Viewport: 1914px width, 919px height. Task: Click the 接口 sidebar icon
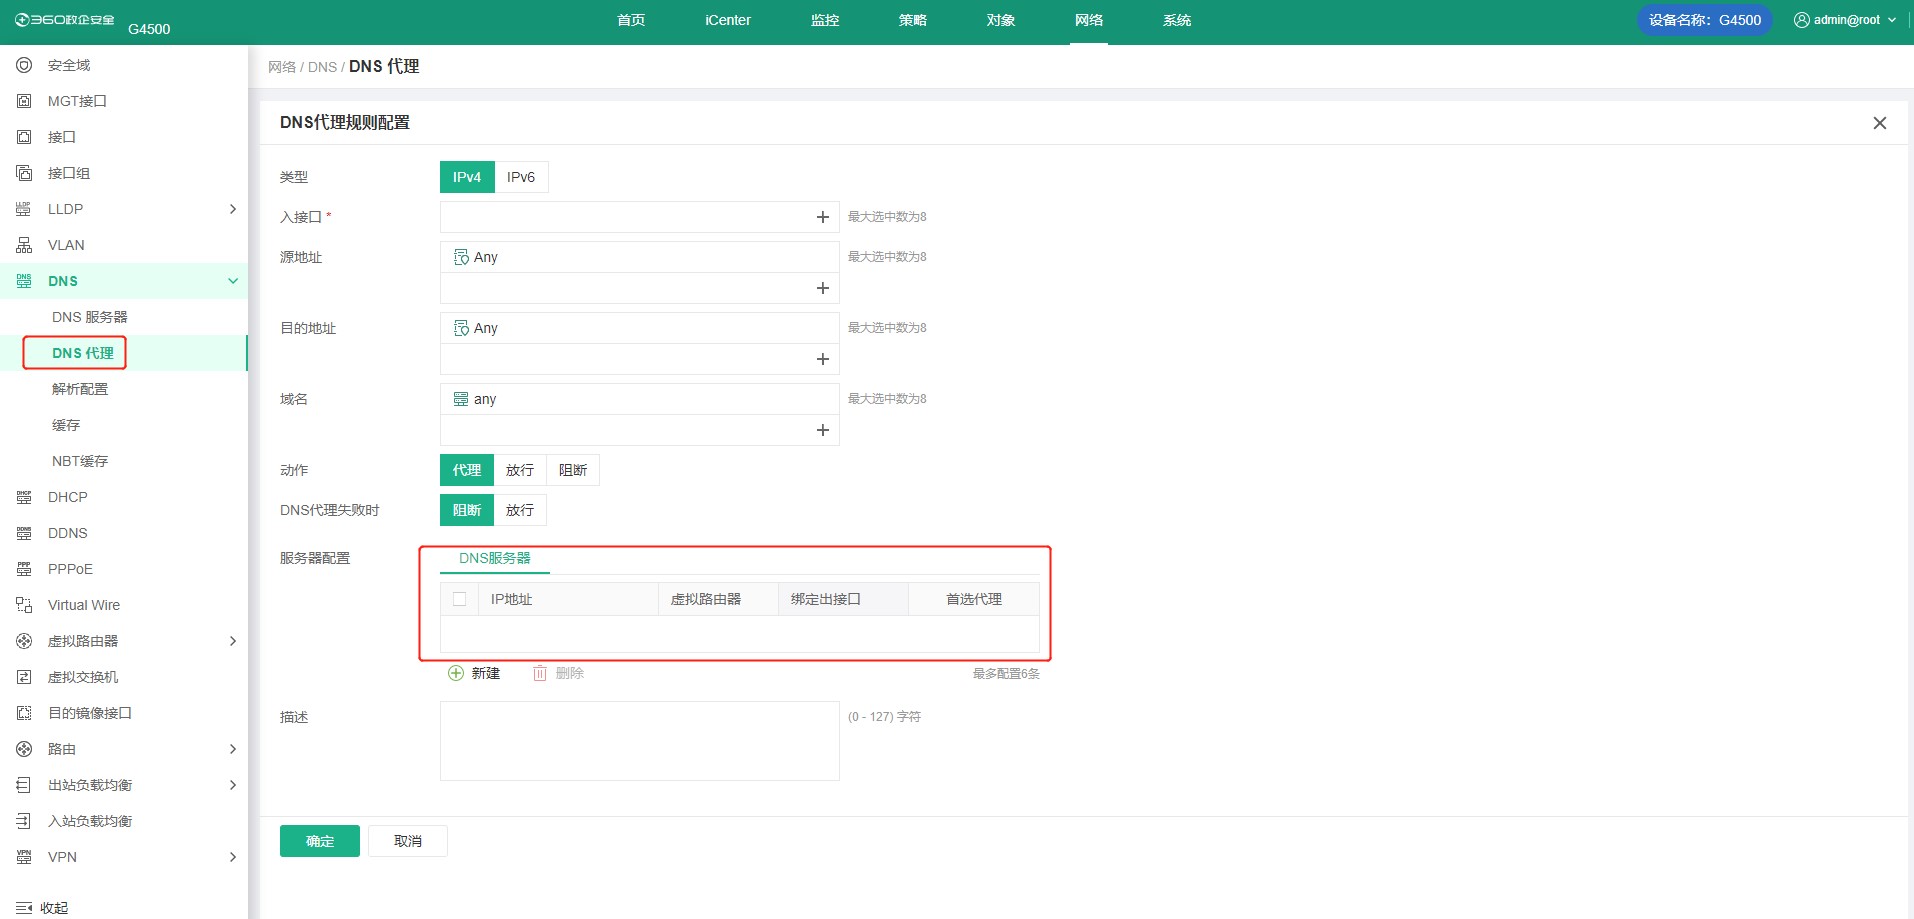[x=24, y=137]
